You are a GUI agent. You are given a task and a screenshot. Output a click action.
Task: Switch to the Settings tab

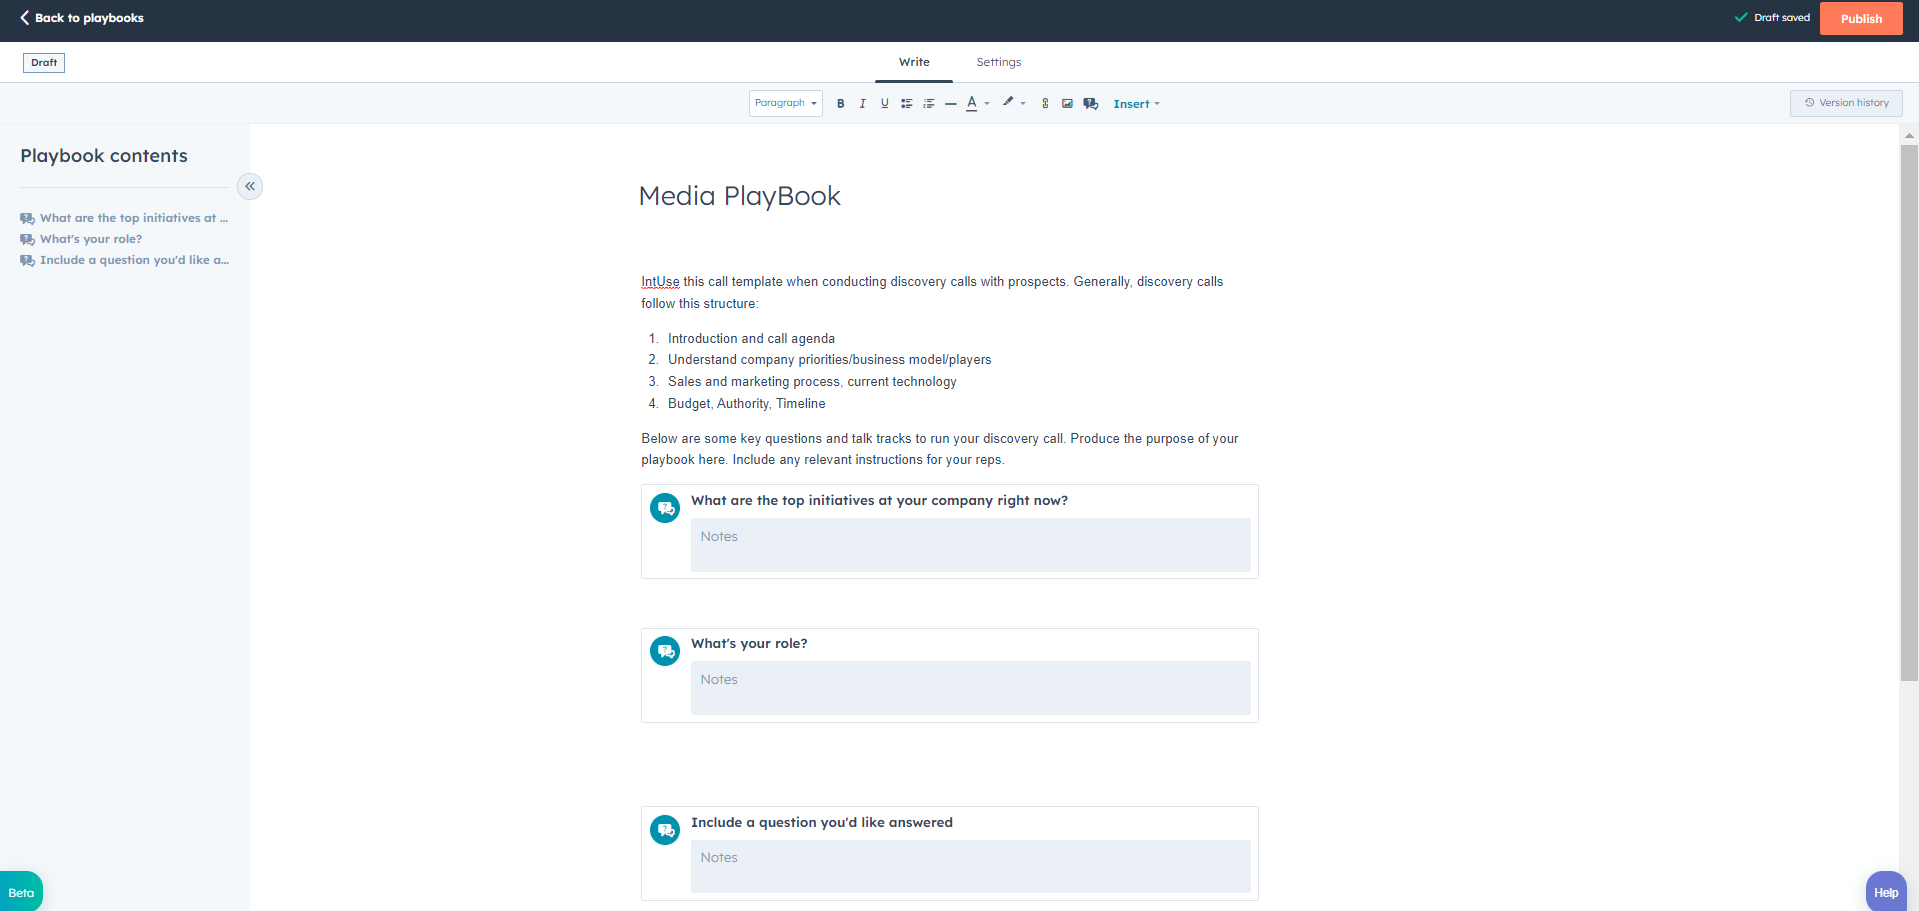[x=997, y=62]
